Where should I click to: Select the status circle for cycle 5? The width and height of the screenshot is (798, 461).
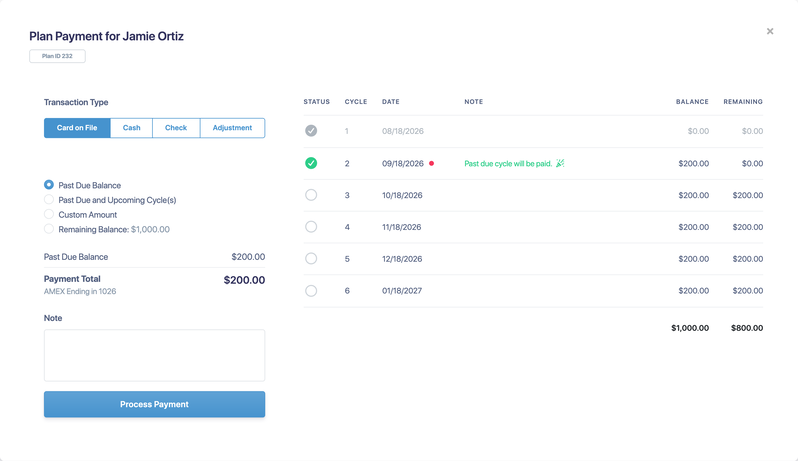pyautogui.click(x=311, y=258)
